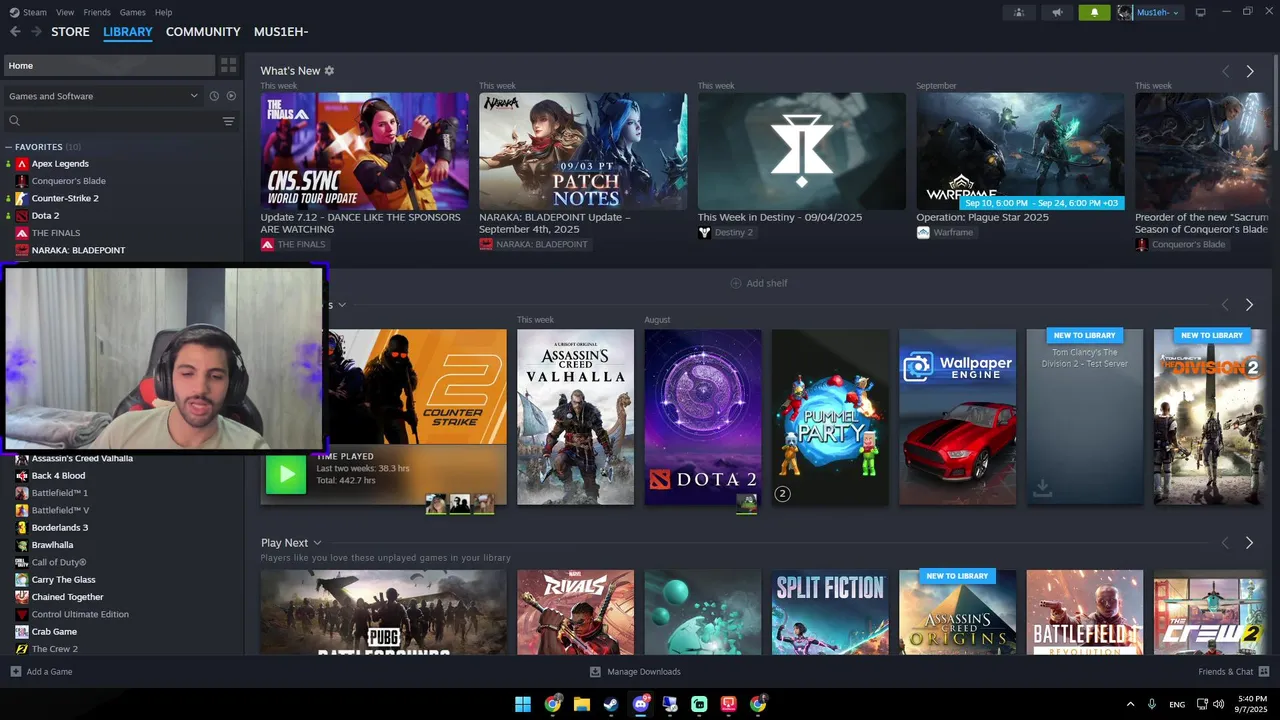Open the announcements megaphone icon
This screenshot has height=720, width=1280.
click(1057, 12)
